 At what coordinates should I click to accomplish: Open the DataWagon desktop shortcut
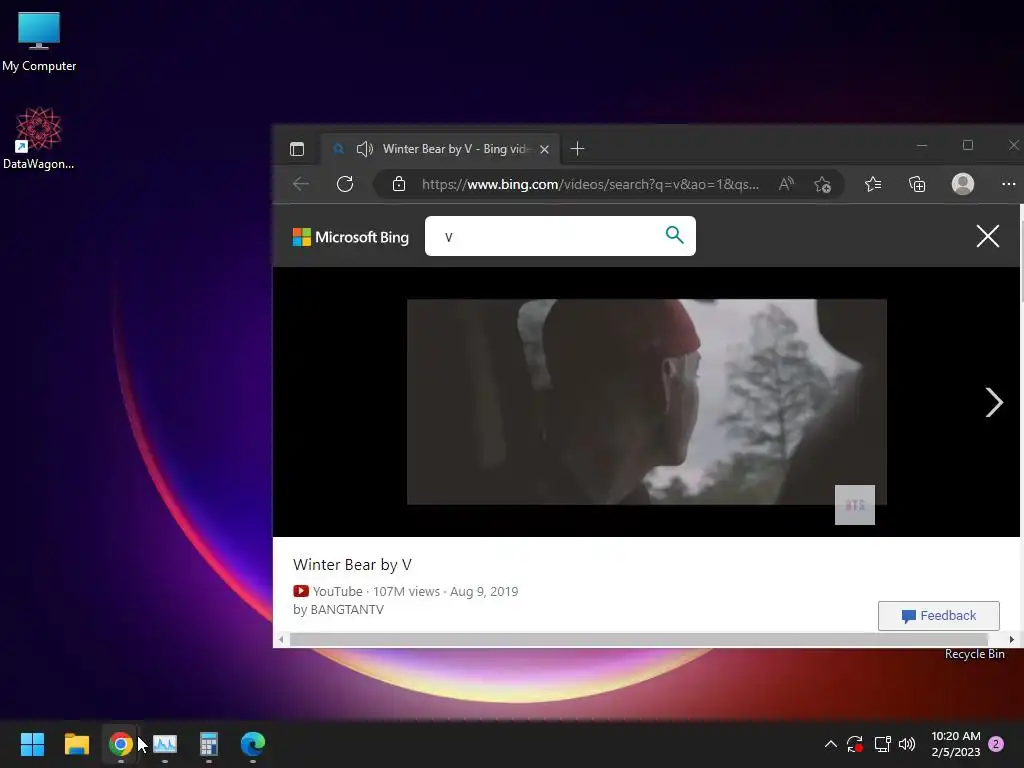(x=39, y=138)
